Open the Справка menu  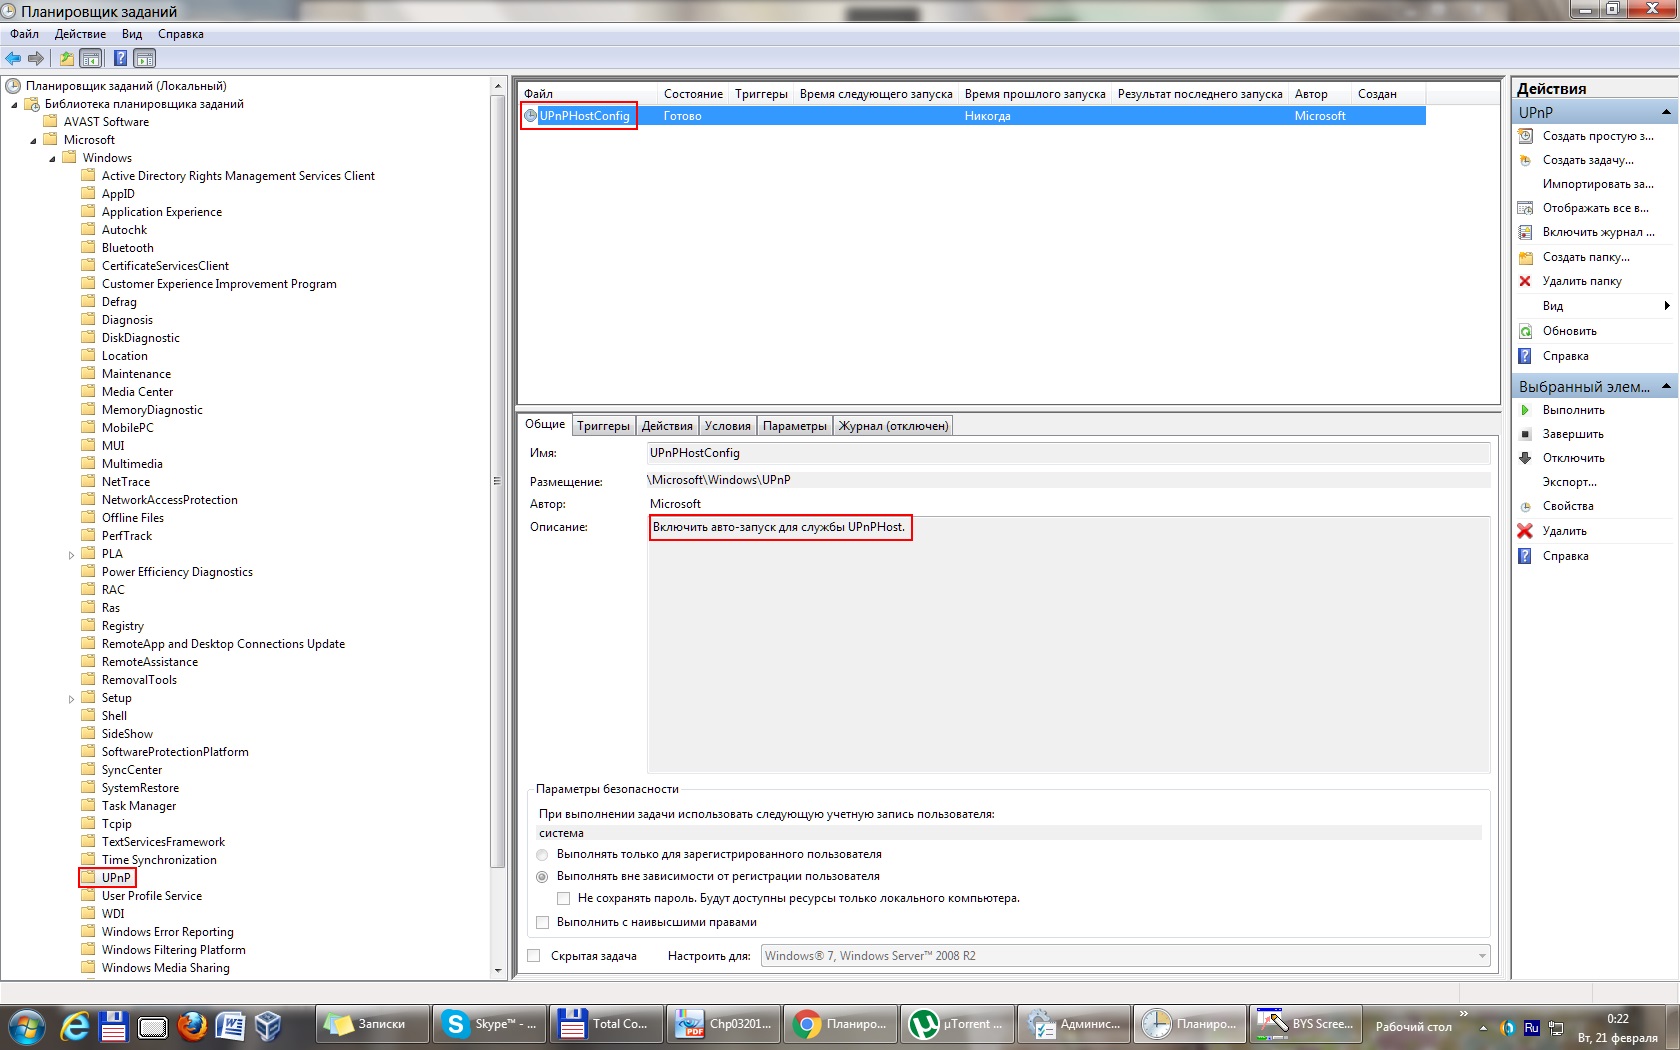pos(181,34)
